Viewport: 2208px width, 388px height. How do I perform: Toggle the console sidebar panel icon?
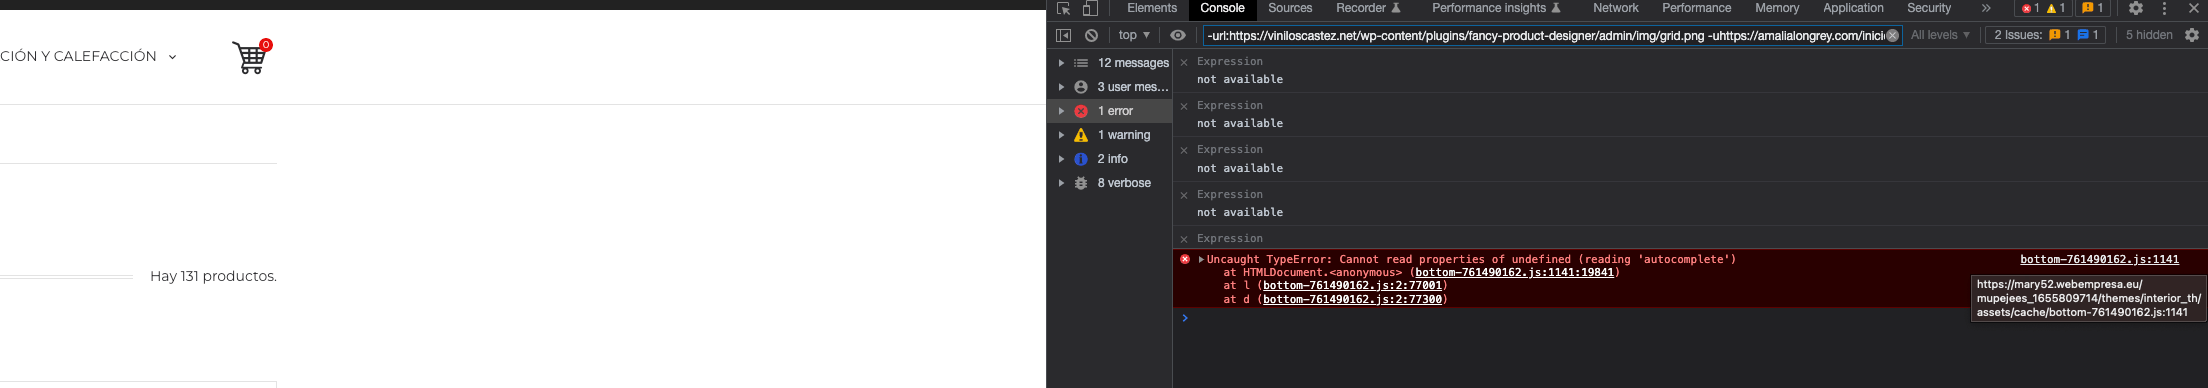1063,35
